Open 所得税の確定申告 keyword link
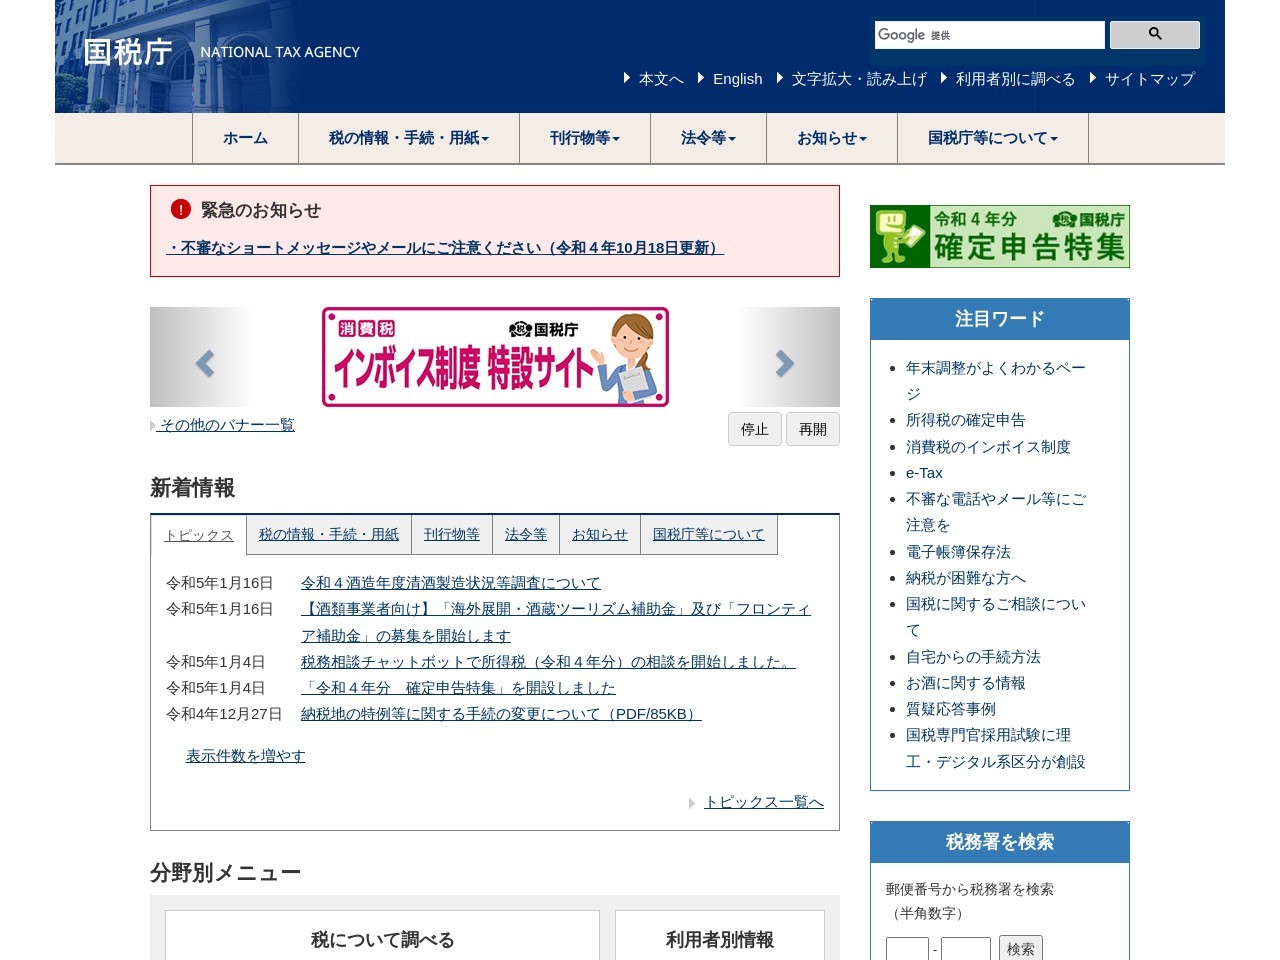 point(965,420)
